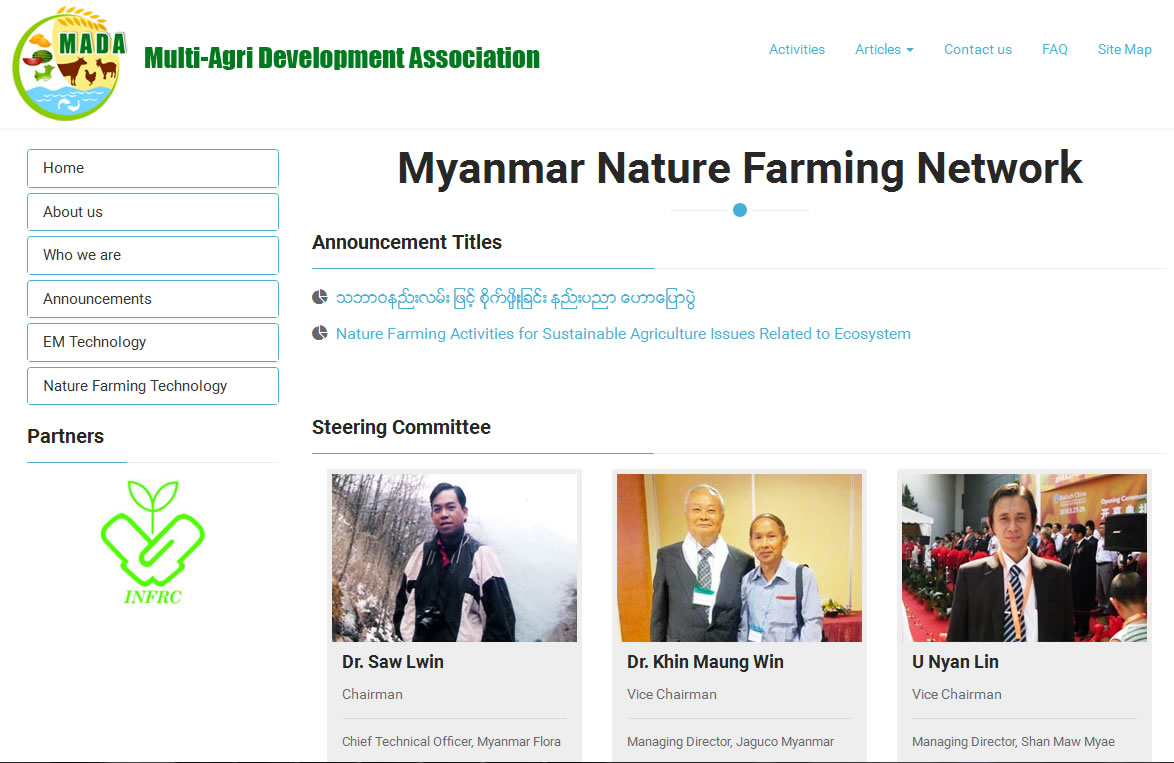Select Who we are in the sidebar
The width and height of the screenshot is (1174, 763).
tap(152, 255)
